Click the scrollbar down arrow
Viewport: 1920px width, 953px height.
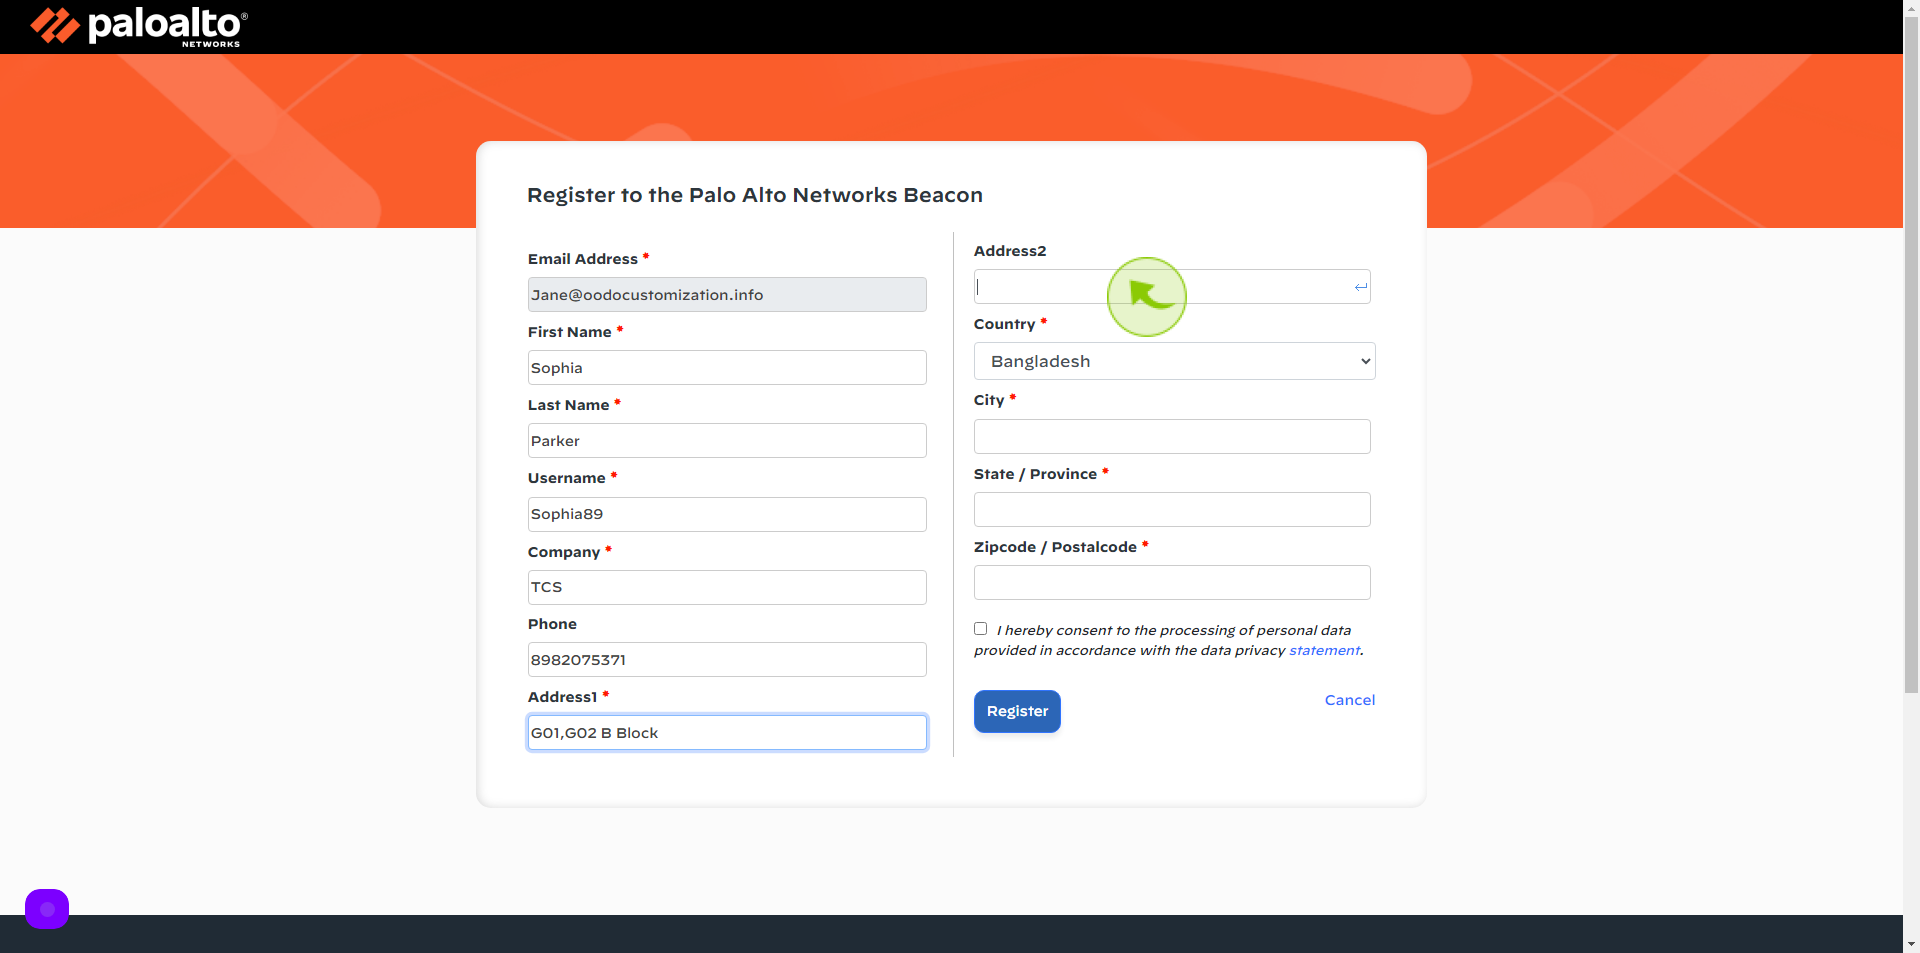pos(1911,944)
